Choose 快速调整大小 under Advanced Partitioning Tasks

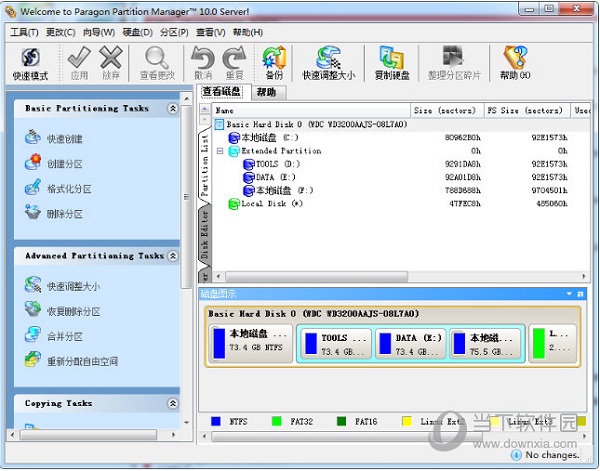(x=62, y=286)
